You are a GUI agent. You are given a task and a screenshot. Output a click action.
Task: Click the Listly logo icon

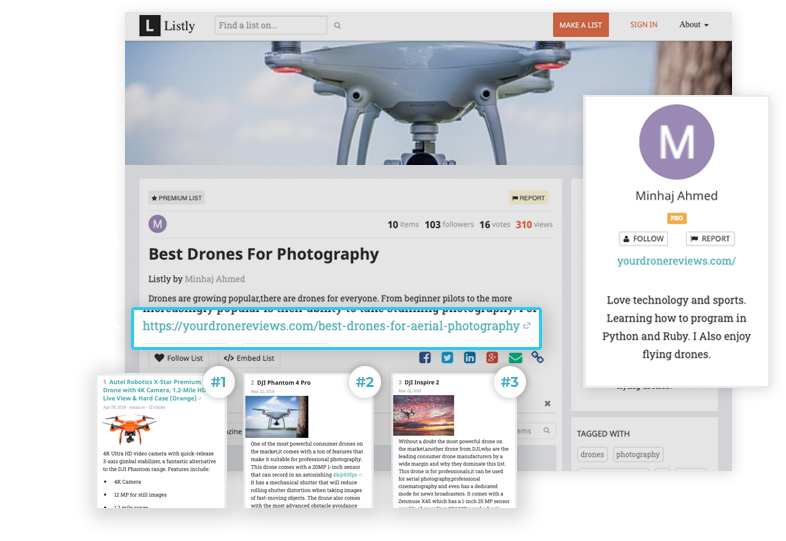click(x=149, y=25)
